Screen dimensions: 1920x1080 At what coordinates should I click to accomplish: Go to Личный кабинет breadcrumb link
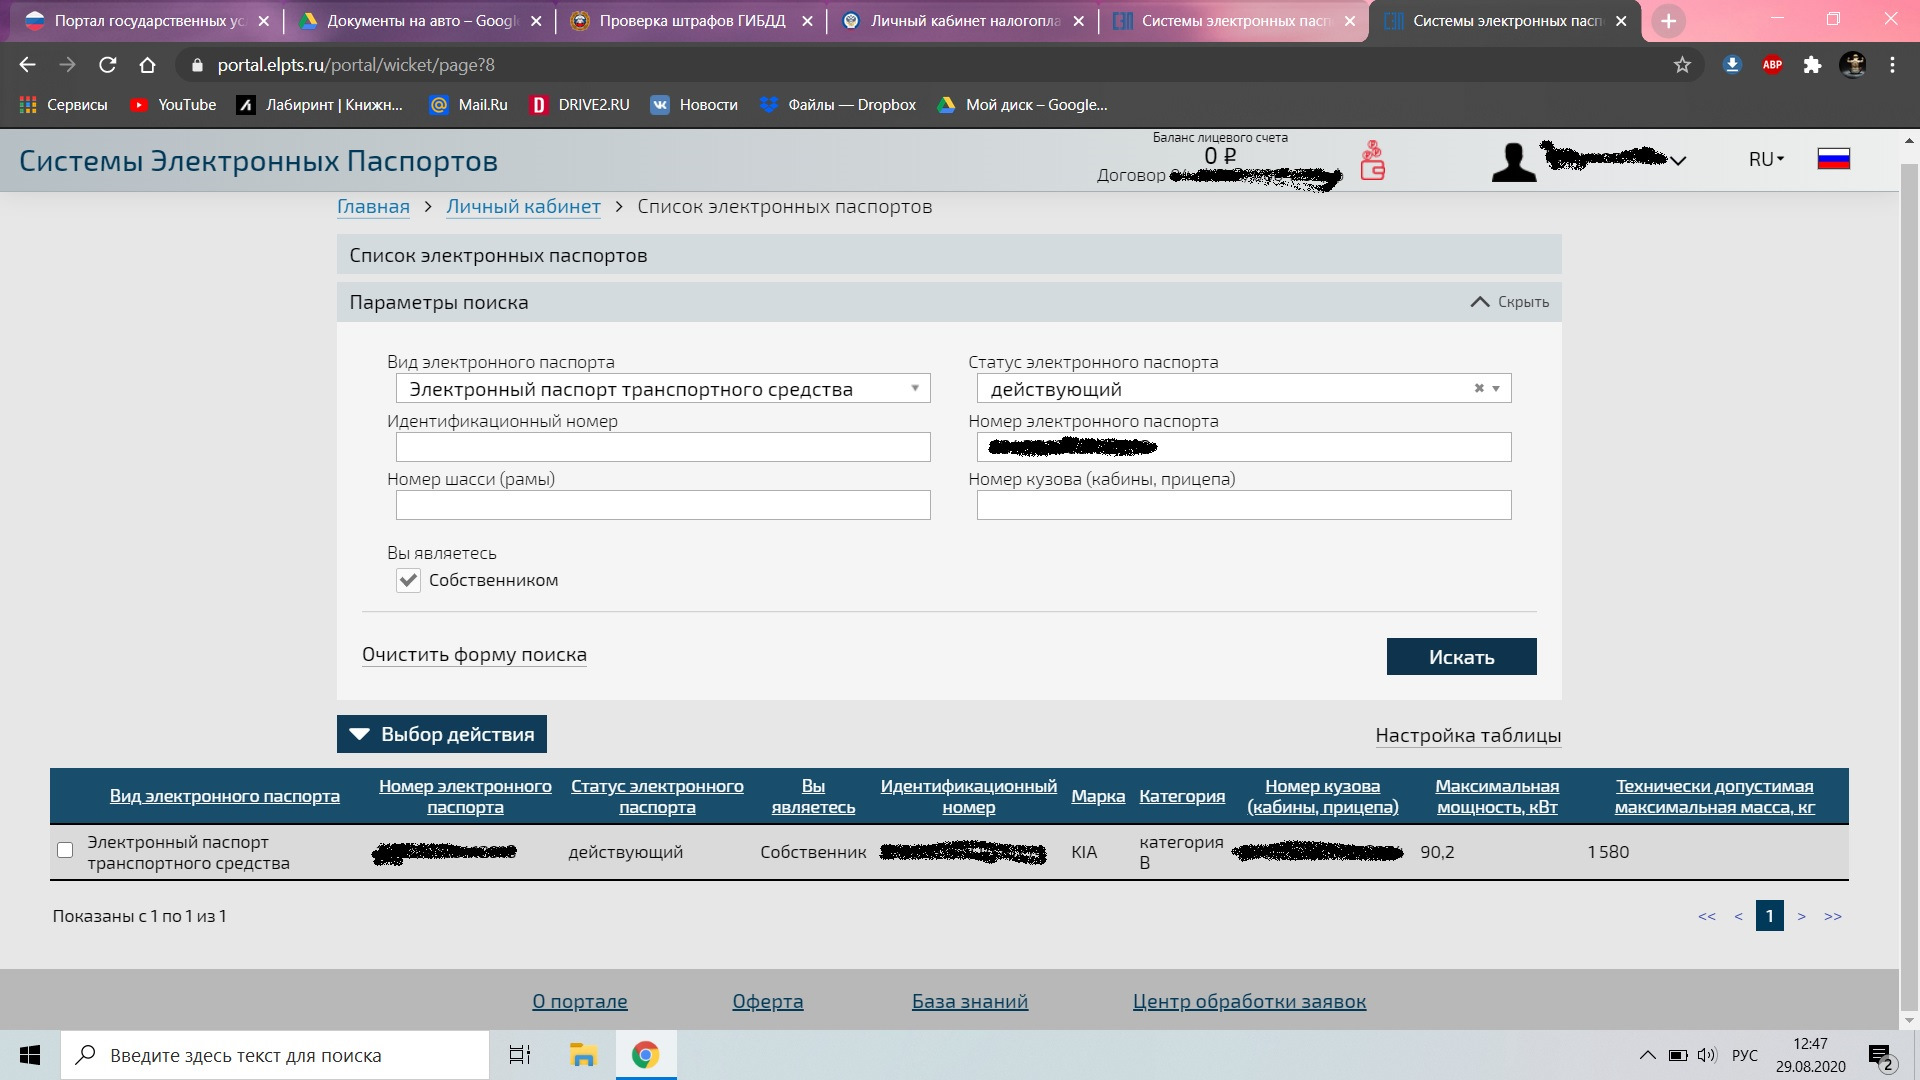pos(523,207)
